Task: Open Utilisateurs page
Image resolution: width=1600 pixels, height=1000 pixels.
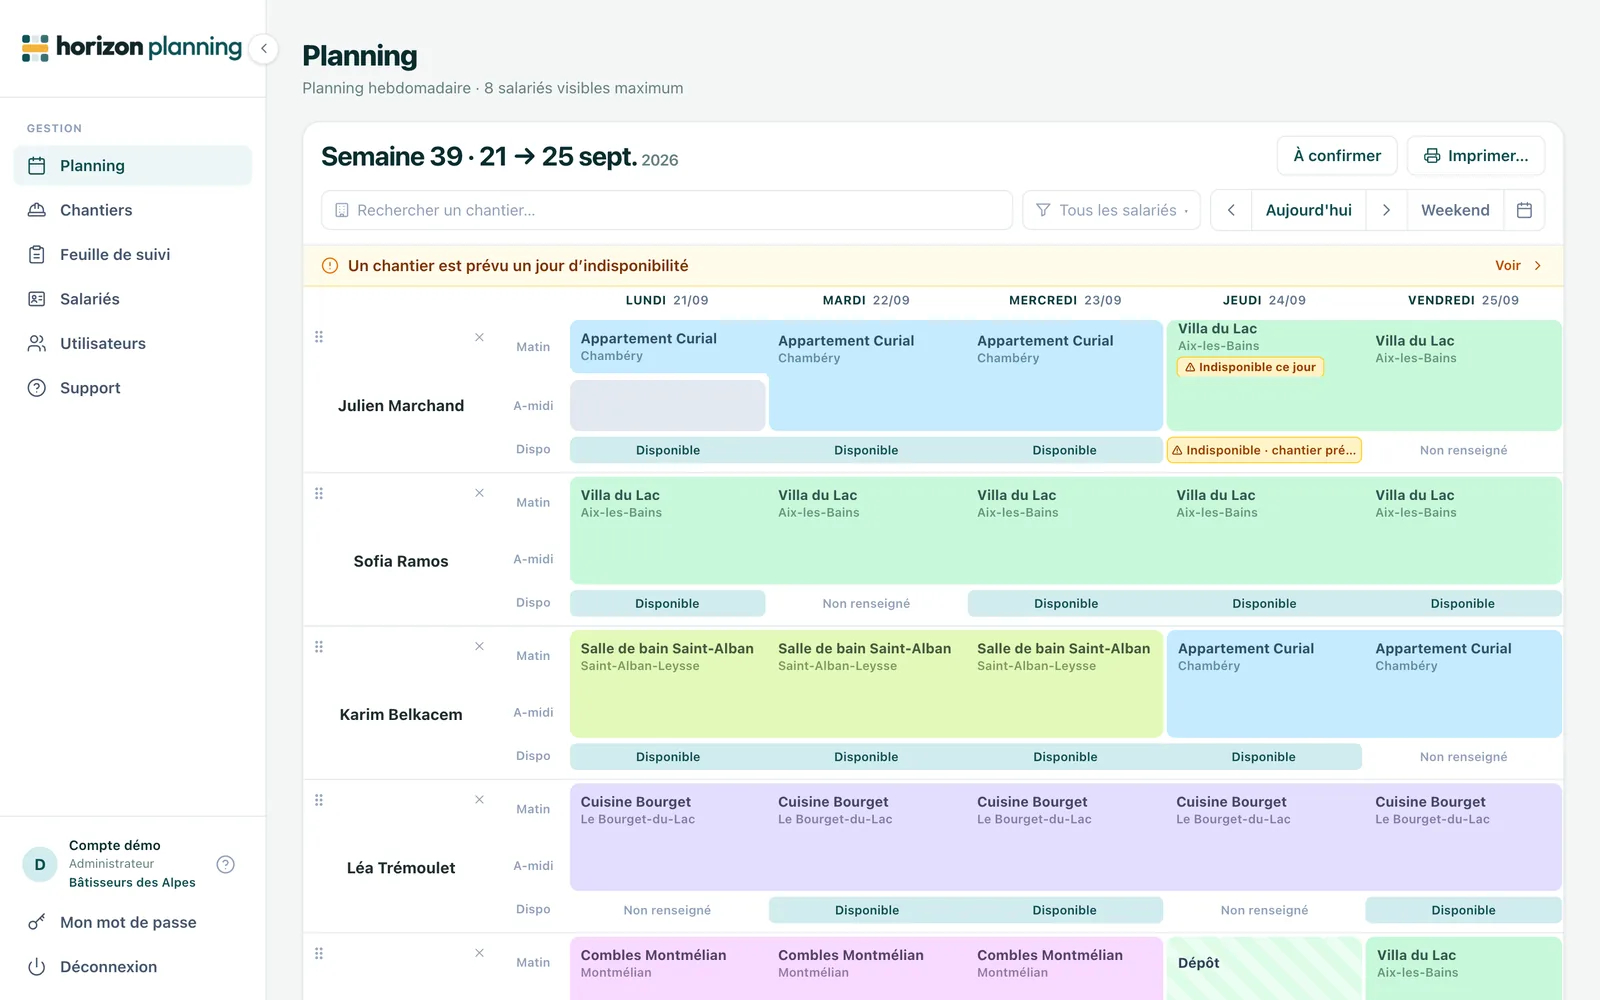Action: 133,343
